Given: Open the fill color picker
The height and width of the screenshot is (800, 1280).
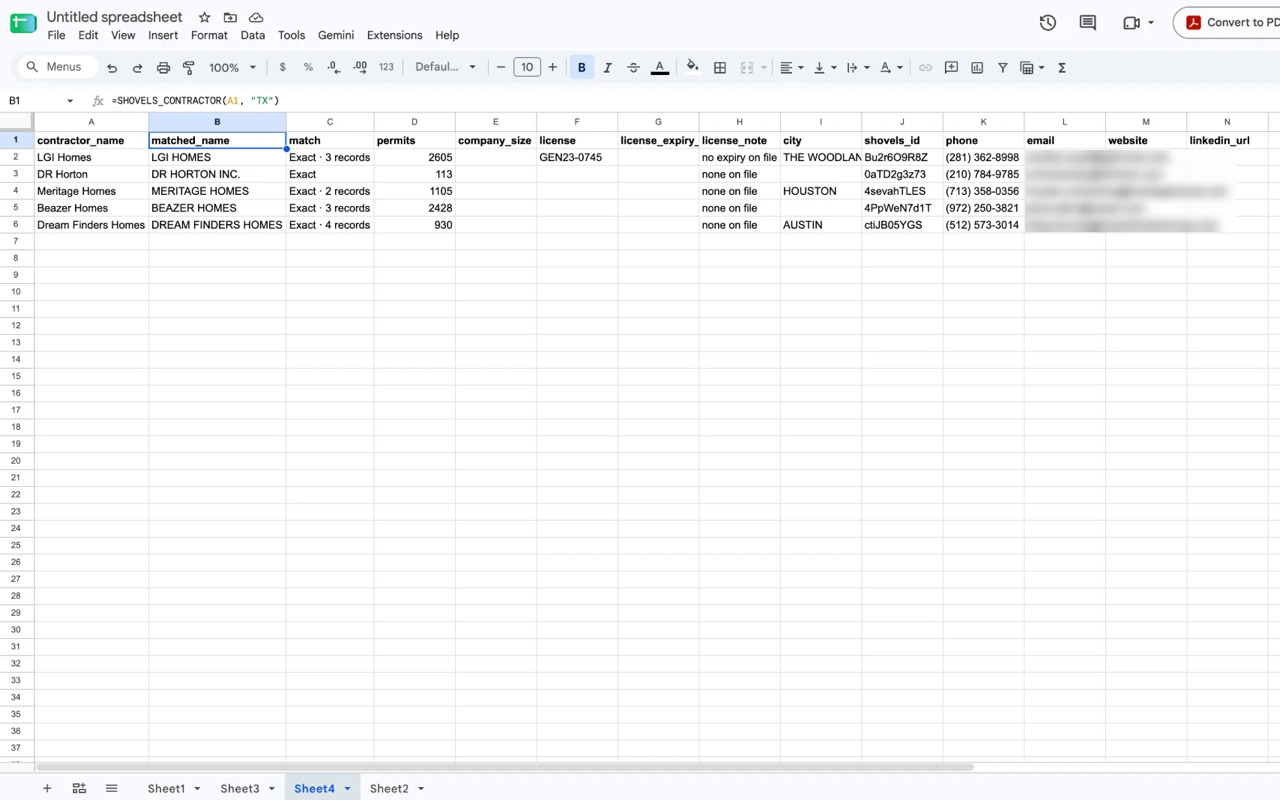Looking at the screenshot, I should point(692,68).
